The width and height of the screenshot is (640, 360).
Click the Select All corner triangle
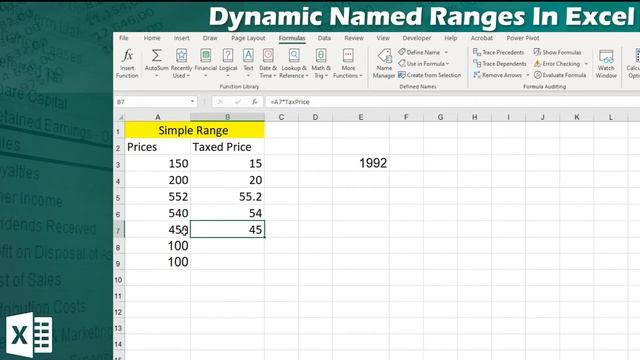120,117
